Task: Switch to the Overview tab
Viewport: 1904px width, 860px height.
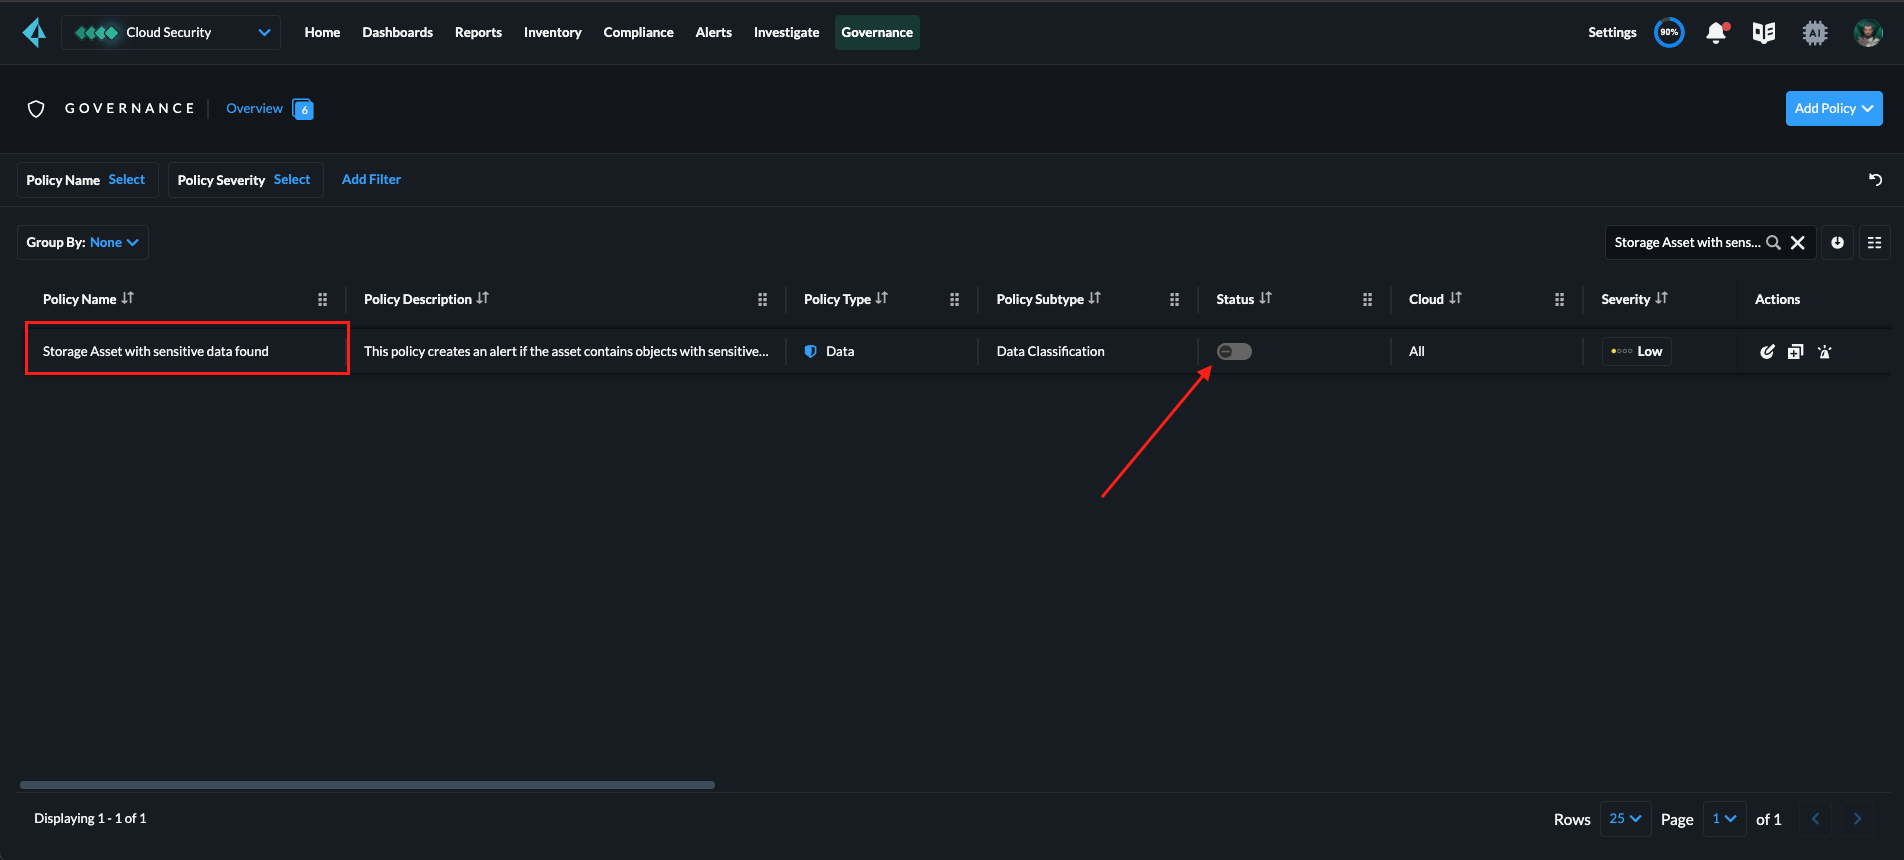Action: [x=254, y=109]
